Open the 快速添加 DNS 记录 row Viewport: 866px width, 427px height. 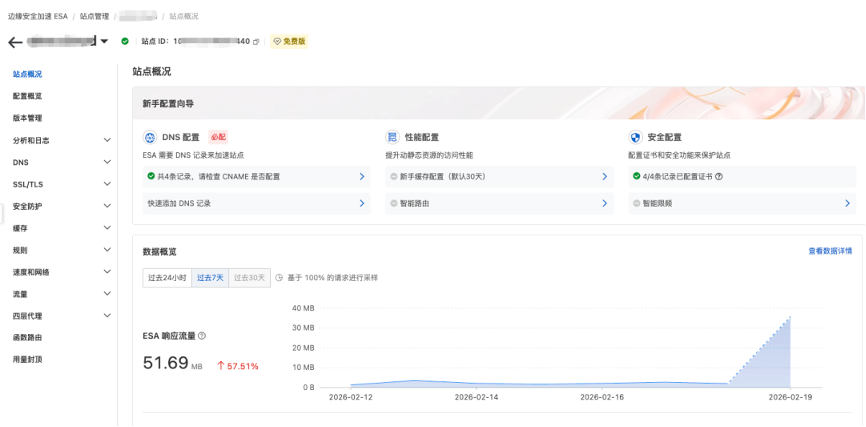click(x=254, y=203)
